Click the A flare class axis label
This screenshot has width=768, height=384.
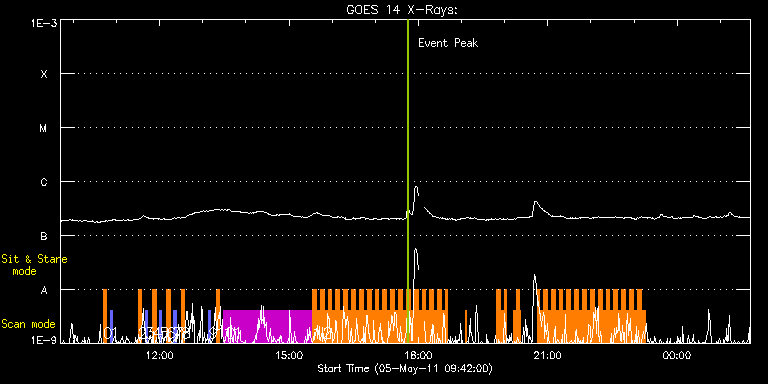(44, 290)
